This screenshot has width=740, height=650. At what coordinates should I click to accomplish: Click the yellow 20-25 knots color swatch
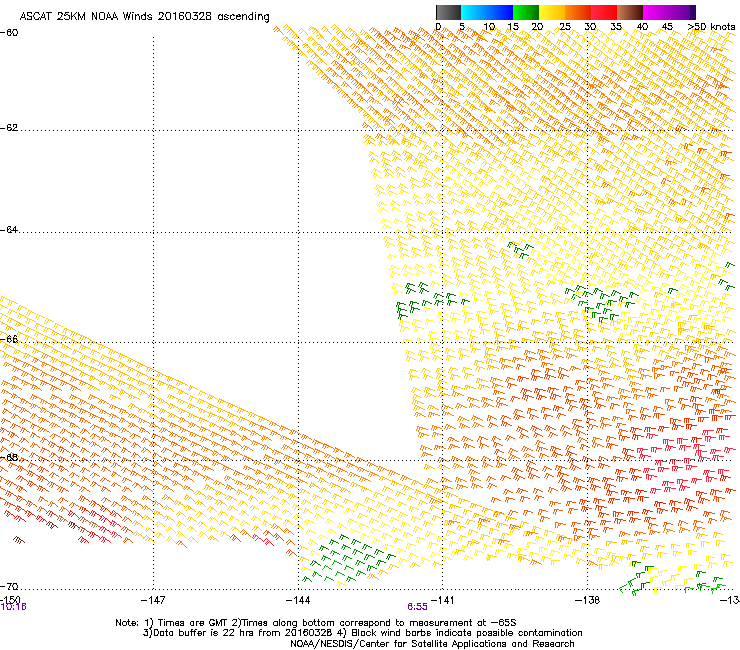tap(552, 12)
